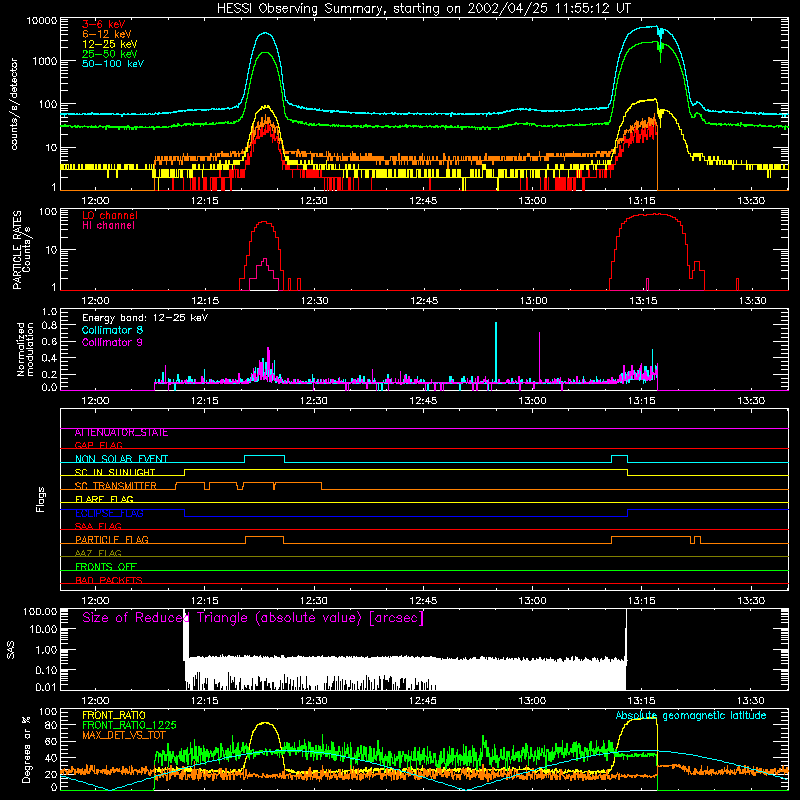Select the Collimator 8 legend entry
Screen dimensions: 800x800
coord(112,330)
